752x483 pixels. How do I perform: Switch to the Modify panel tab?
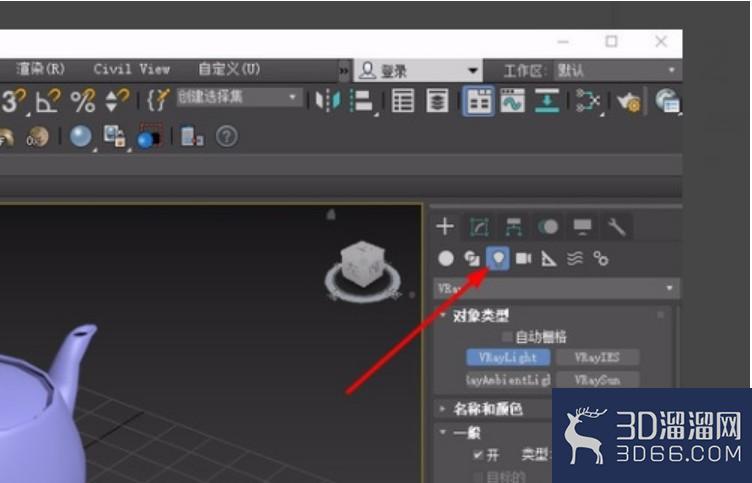click(x=479, y=227)
